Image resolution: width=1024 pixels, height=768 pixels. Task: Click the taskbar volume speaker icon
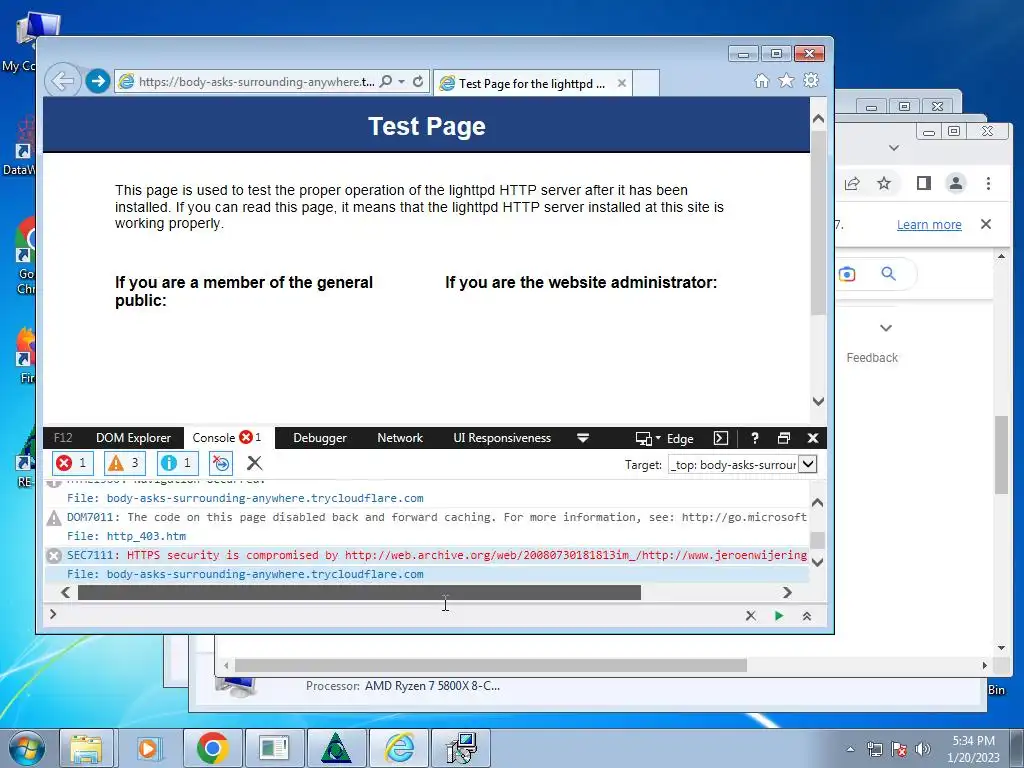922,749
